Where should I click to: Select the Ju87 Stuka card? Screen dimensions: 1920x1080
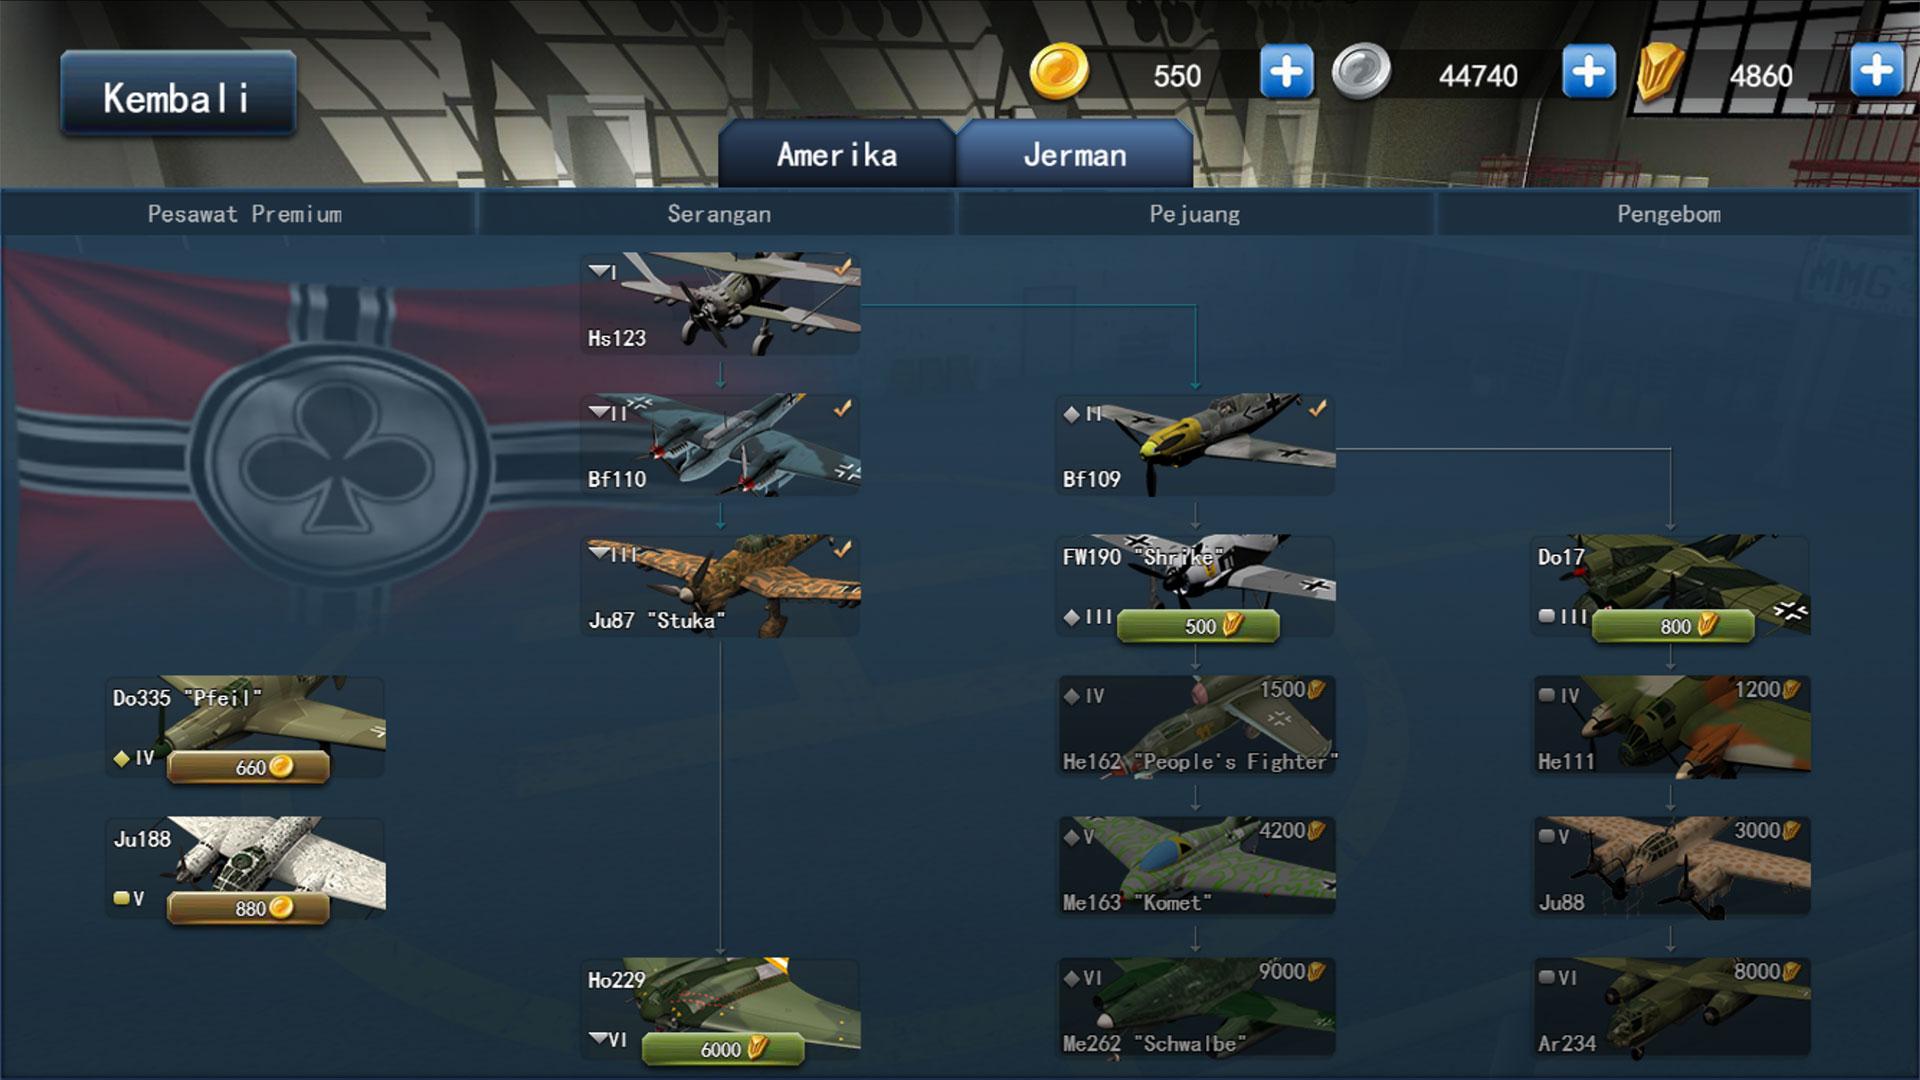click(720, 586)
